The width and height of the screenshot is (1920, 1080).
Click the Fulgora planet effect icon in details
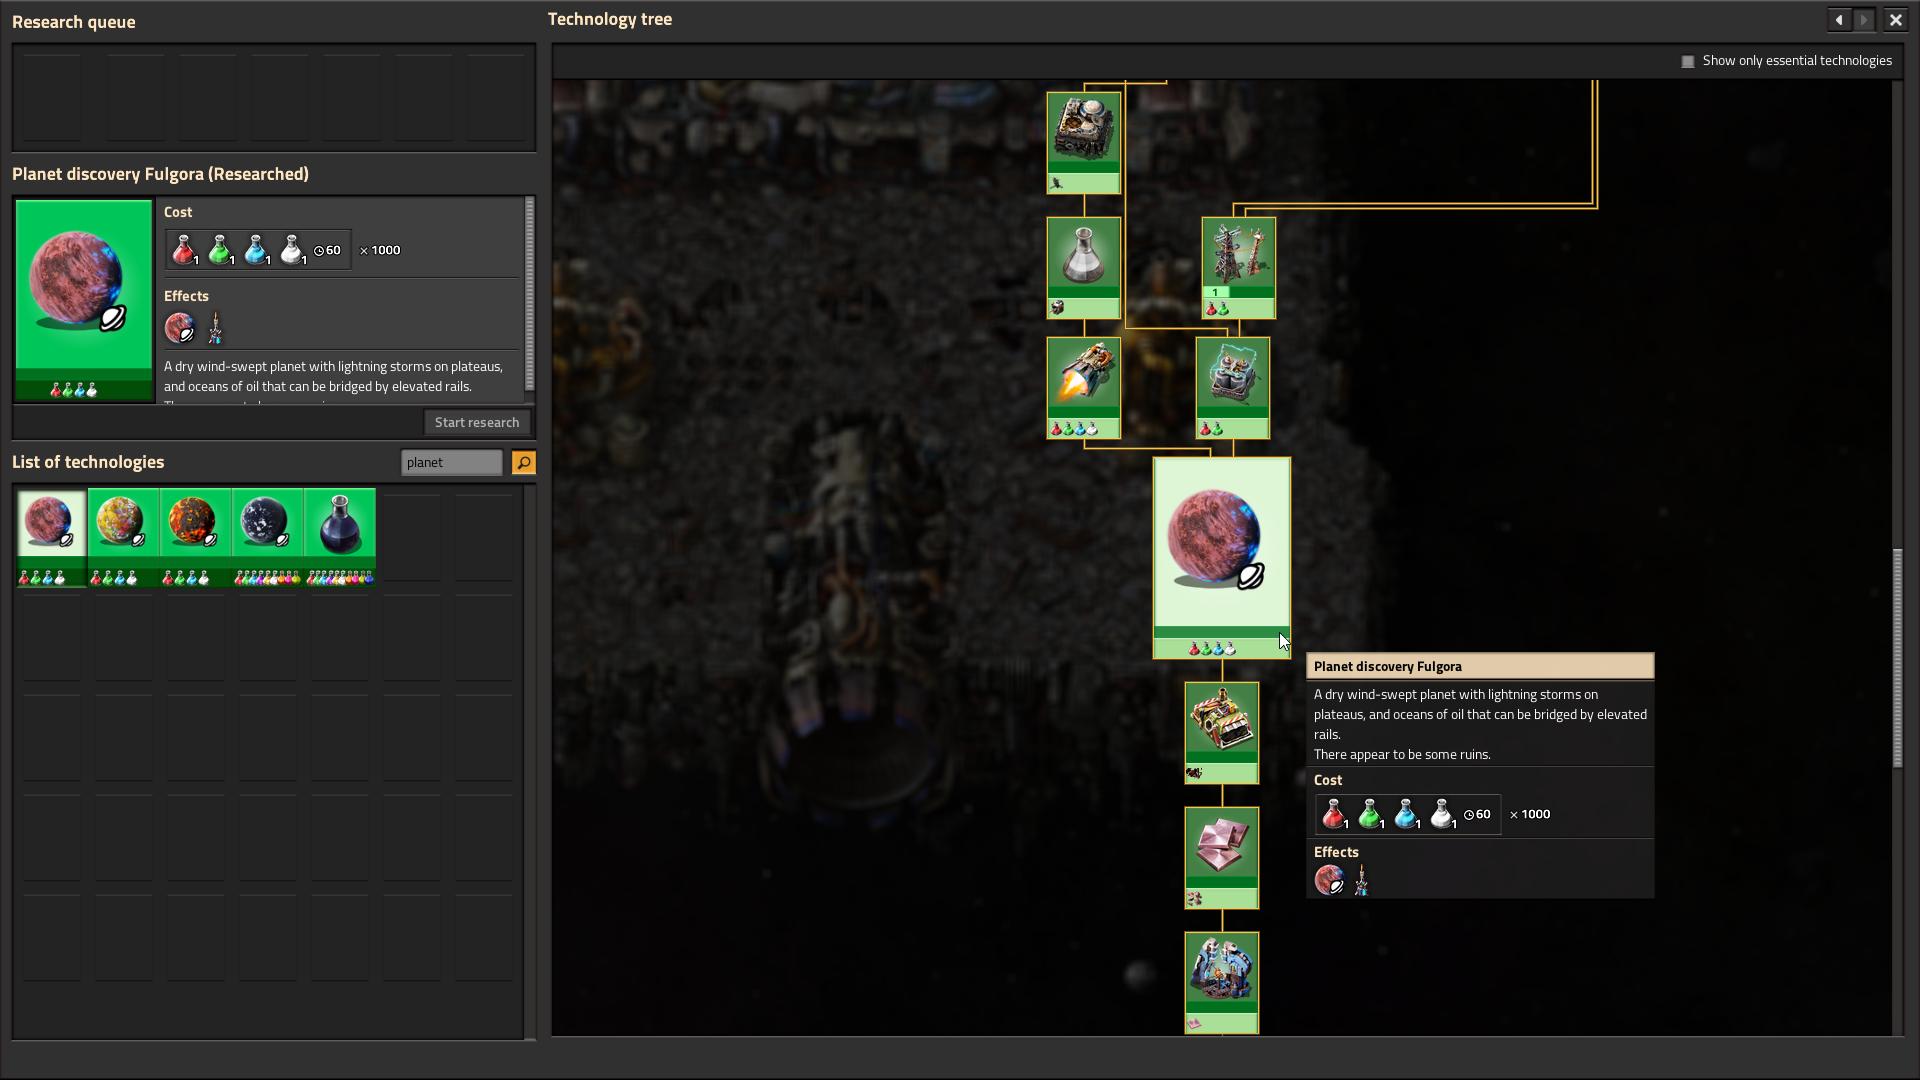pyautogui.click(x=180, y=328)
